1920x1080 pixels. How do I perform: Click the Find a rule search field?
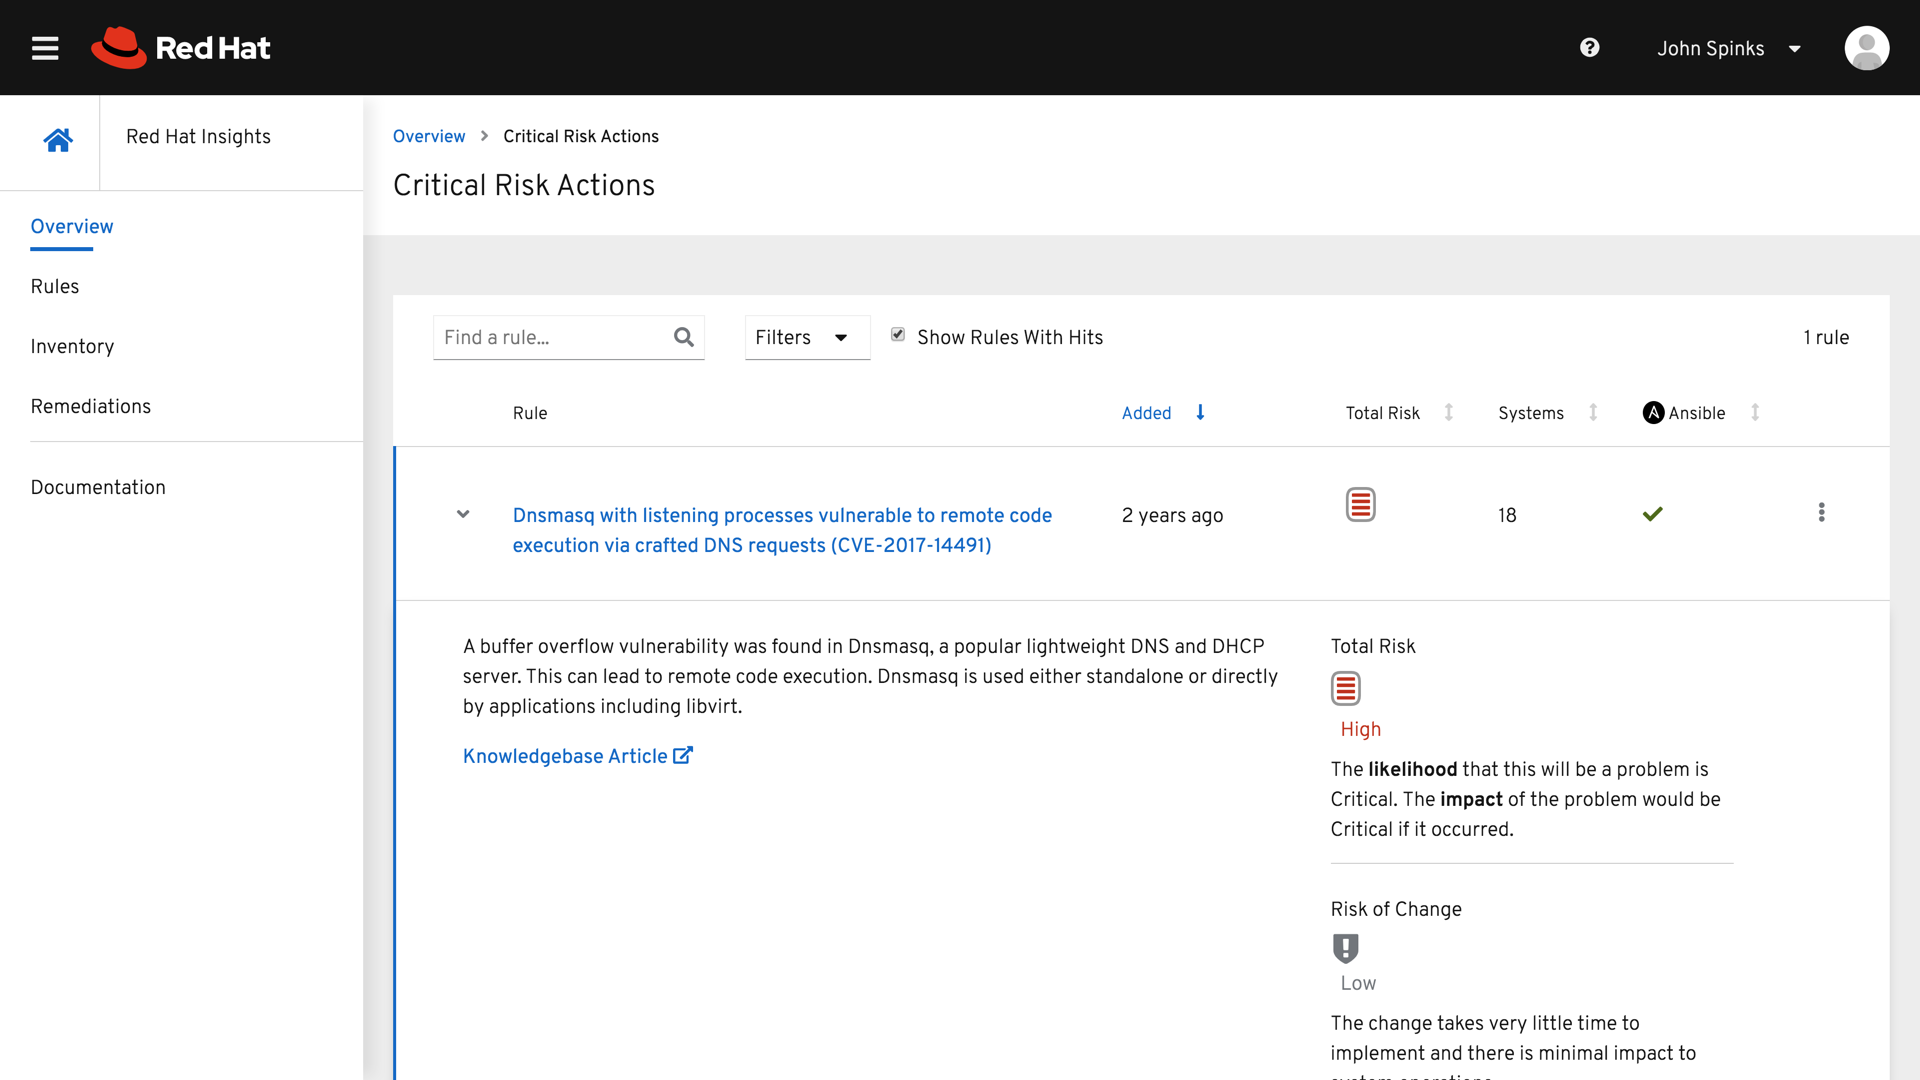click(553, 338)
